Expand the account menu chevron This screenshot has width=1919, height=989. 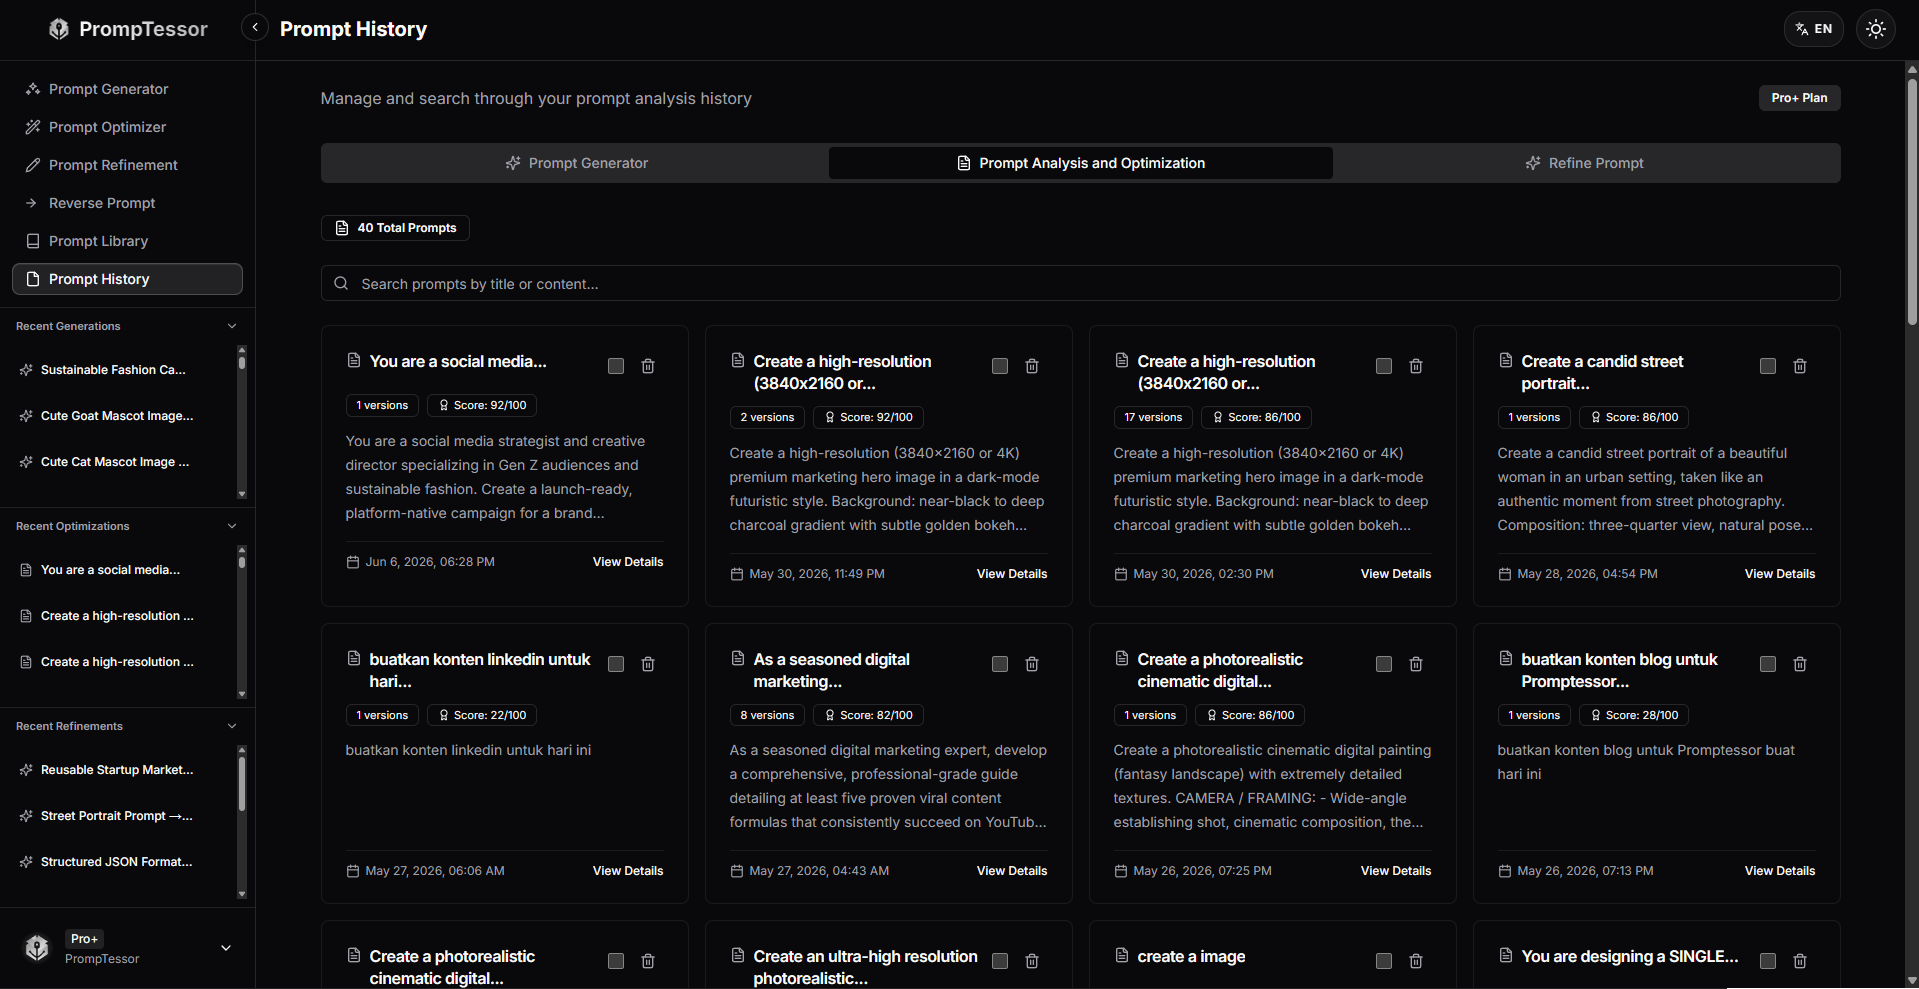pyautogui.click(x=226, y=948)
